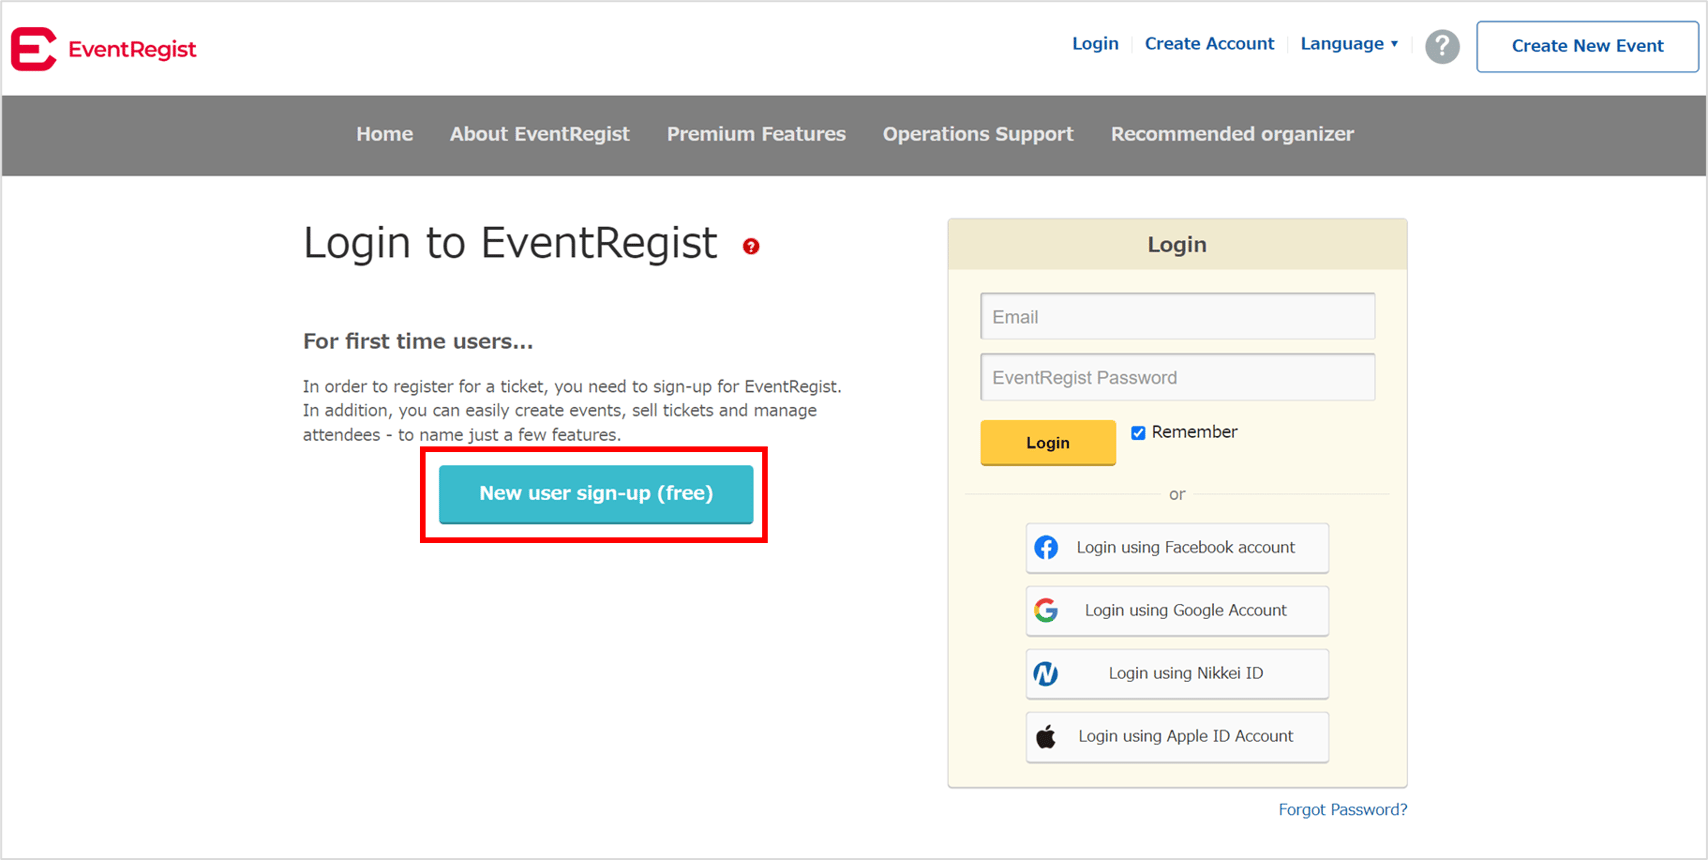The image size is (1708, 860).
Task: Open help via gray question mark icon
Action: (x=1441, y=47)
